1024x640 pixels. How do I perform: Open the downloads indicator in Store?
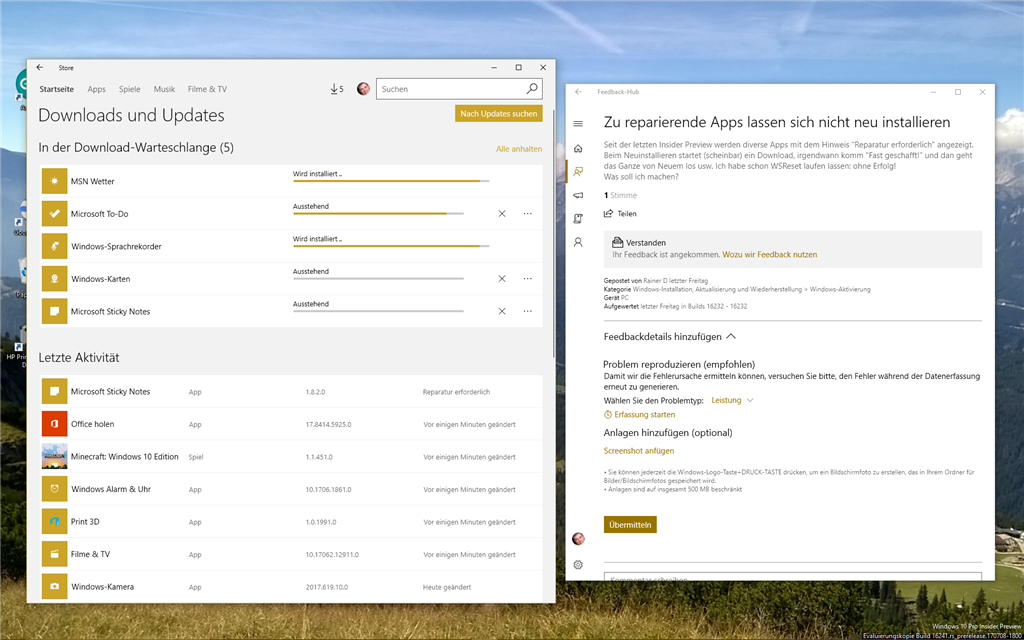click(336, 89)
